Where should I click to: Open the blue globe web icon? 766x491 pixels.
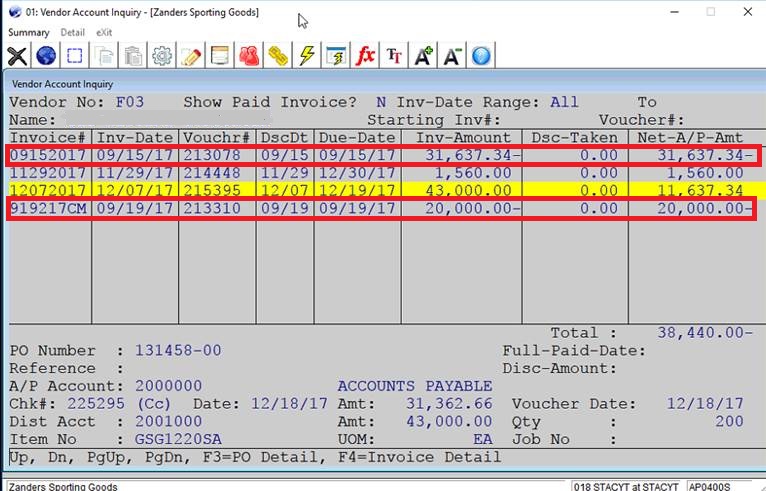coord(46,56)
